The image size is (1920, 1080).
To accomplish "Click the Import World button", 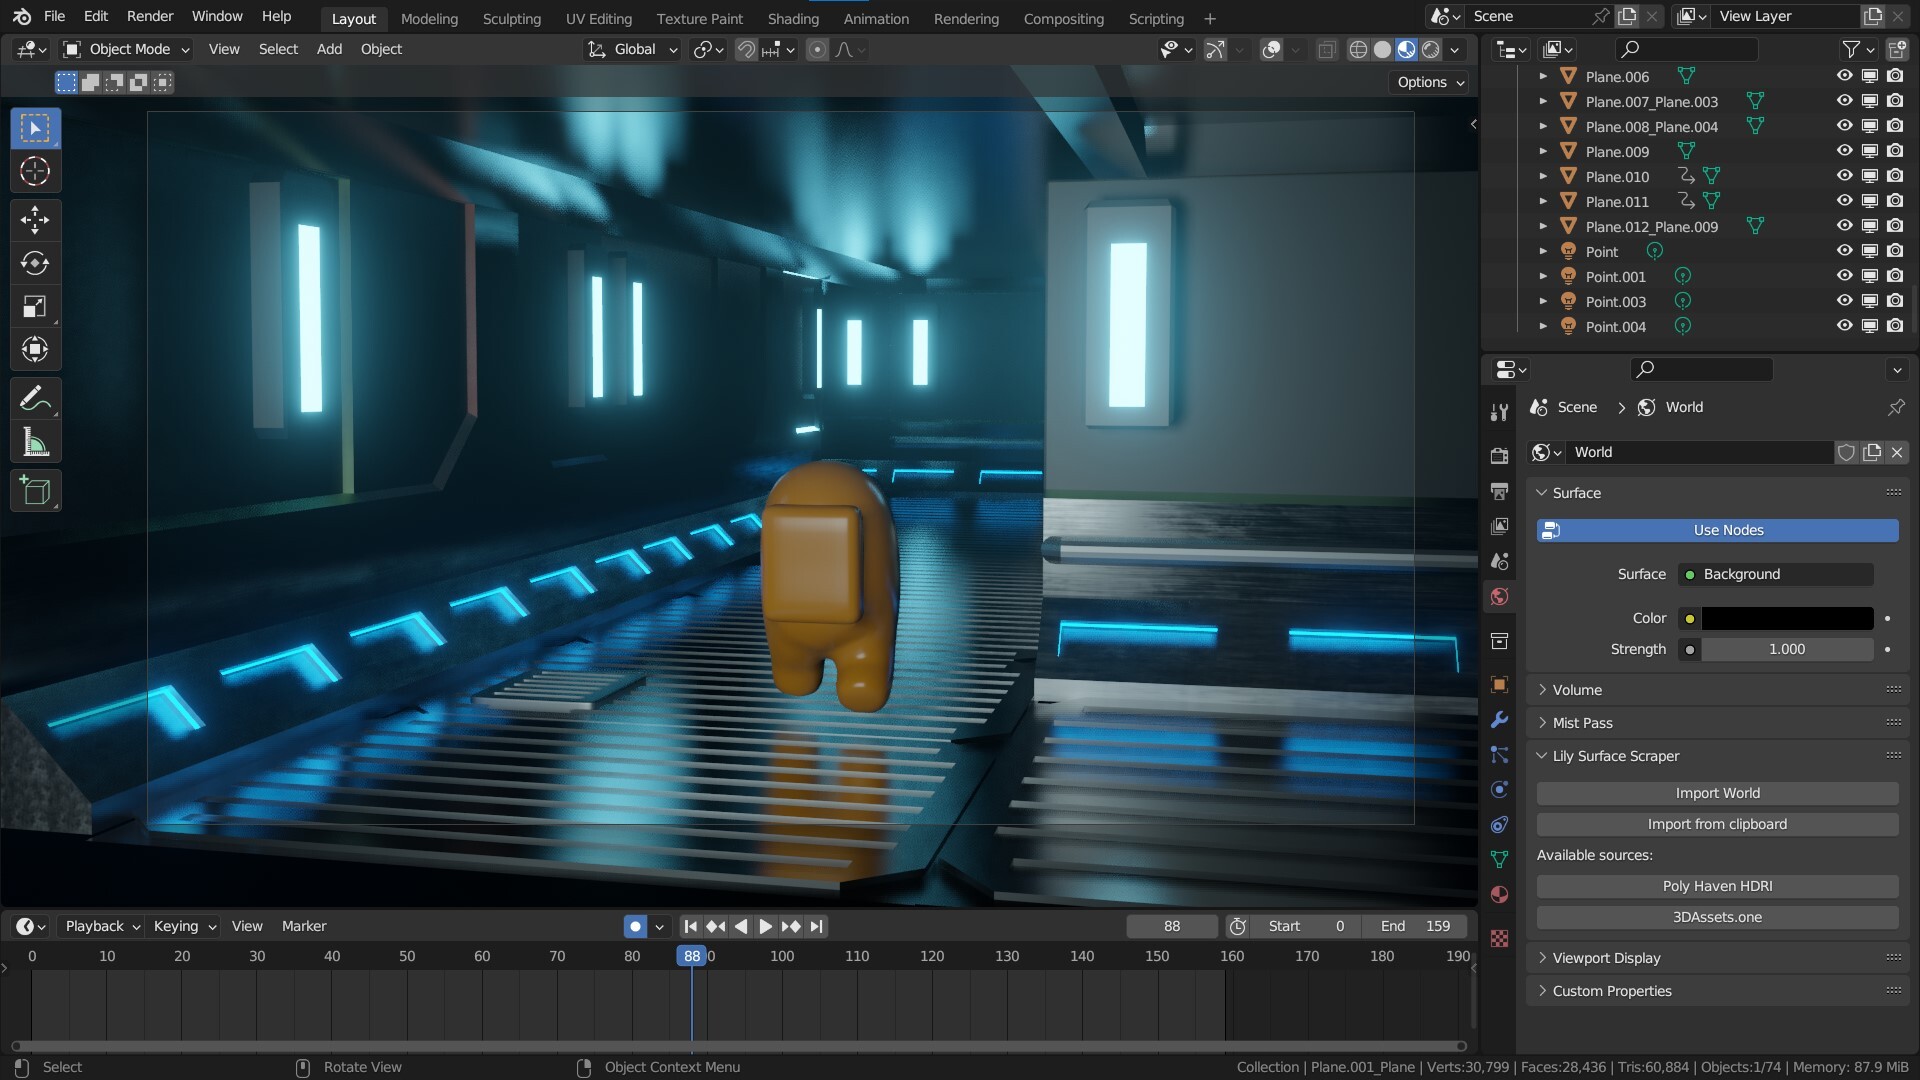I will click(x=1717, y=793).
